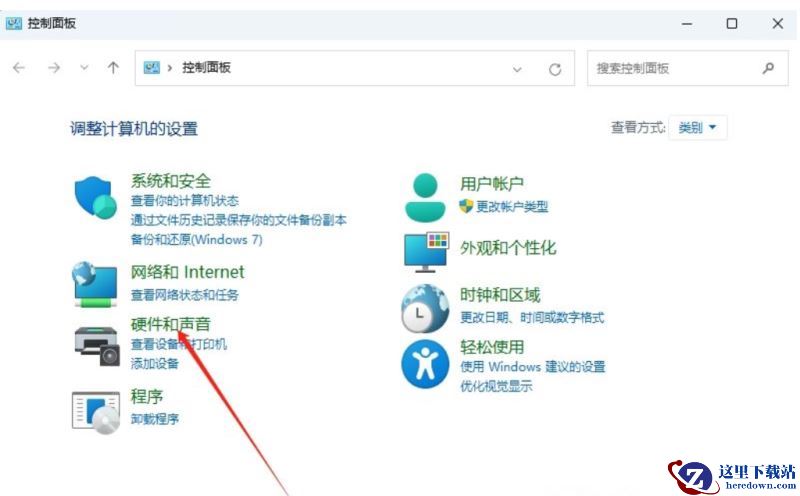Click the Control Panel icon in the address bar
This screenshot has width=800, height=496.
click(152, 67)
